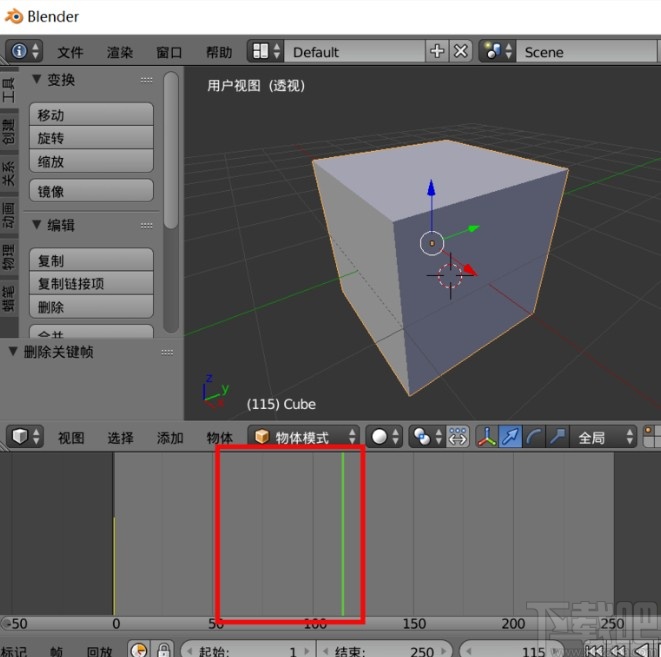Click the 复制链接项 (Duplicate Linked) button
The image size is (661, 657).
91,283
